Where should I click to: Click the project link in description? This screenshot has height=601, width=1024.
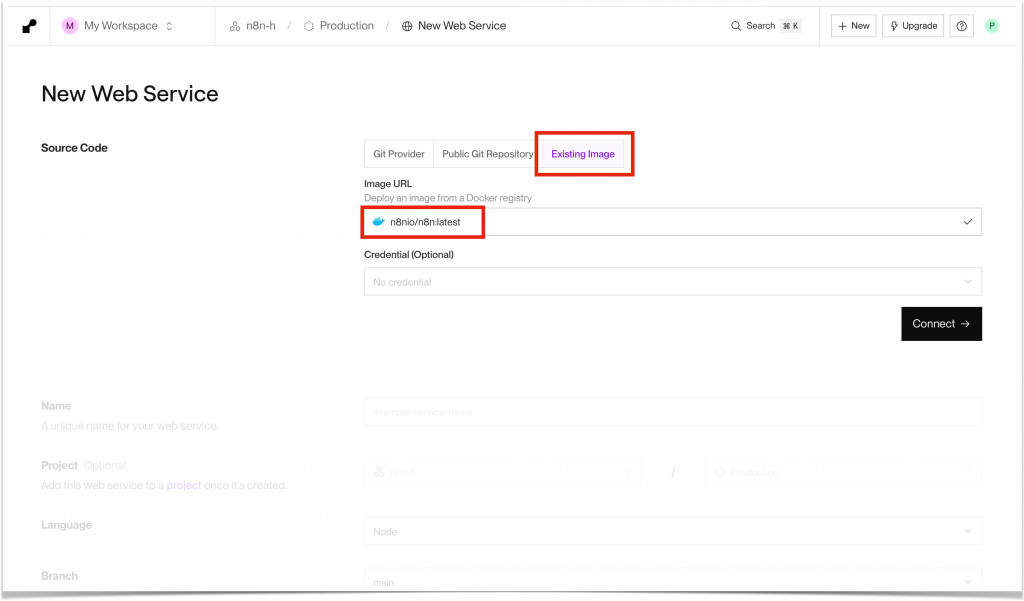pyautogui.click(x=184, y=485)
